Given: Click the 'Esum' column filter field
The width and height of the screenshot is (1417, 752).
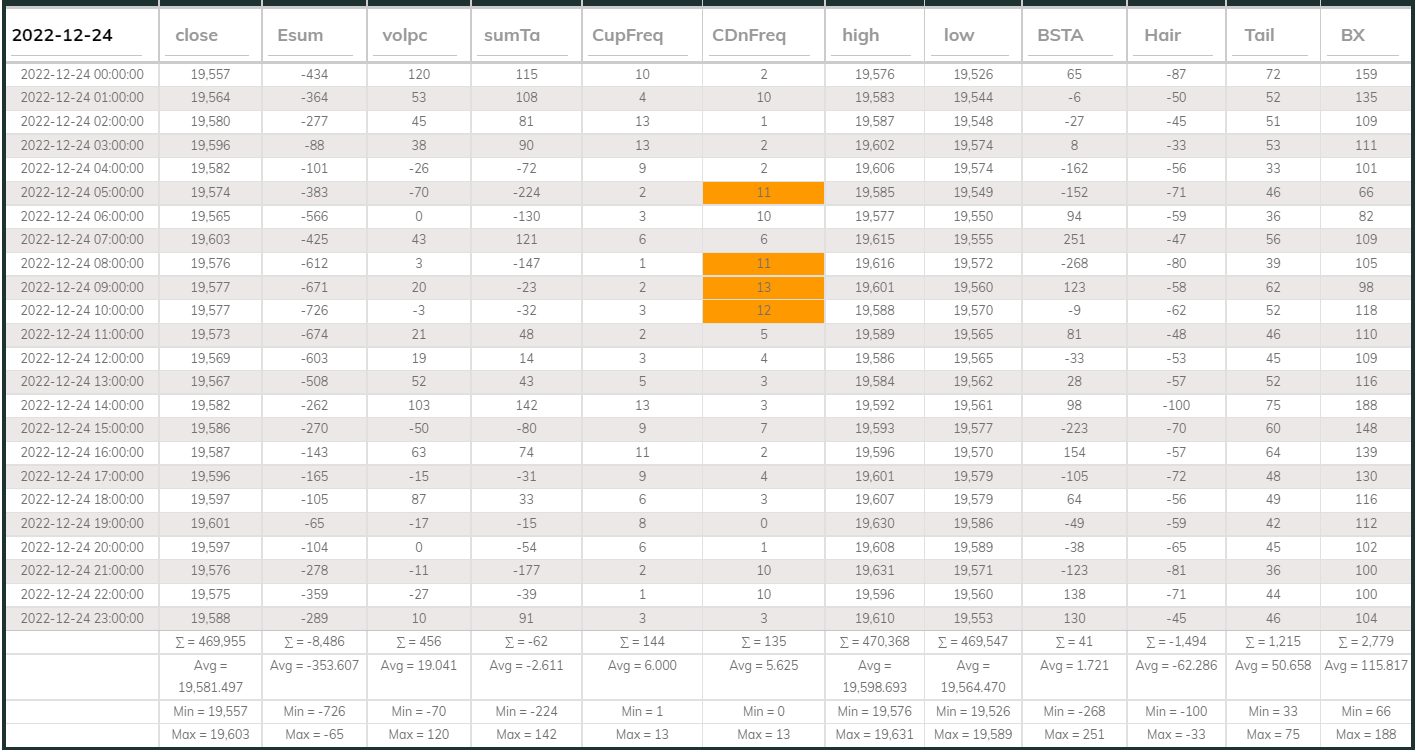Looking at the screenshot, I should tap(313, 36).
